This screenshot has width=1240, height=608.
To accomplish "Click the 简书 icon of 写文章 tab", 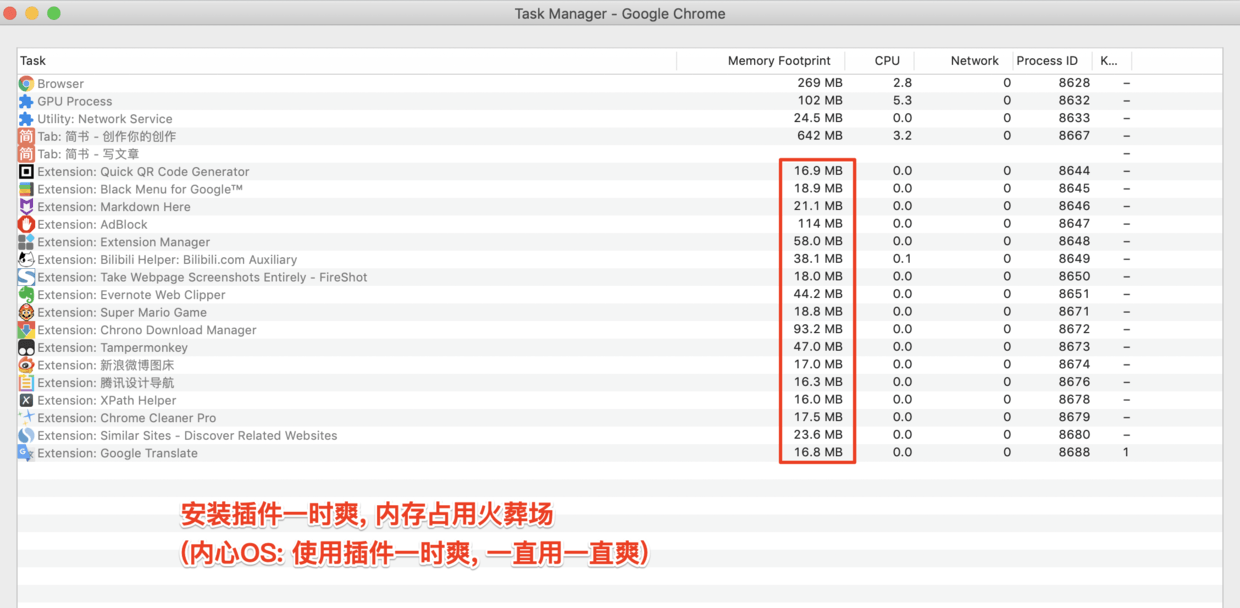I will [x=26, y=154].
